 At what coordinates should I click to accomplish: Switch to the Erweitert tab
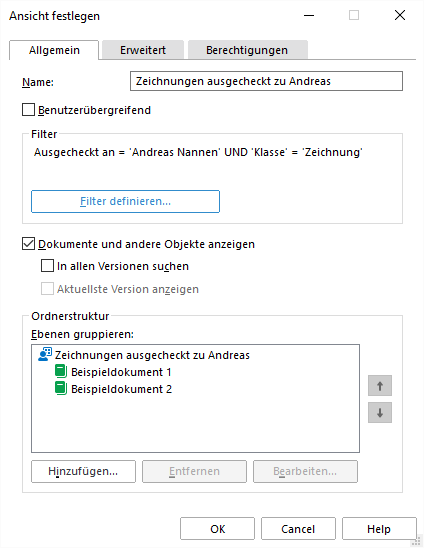(143, 50)
